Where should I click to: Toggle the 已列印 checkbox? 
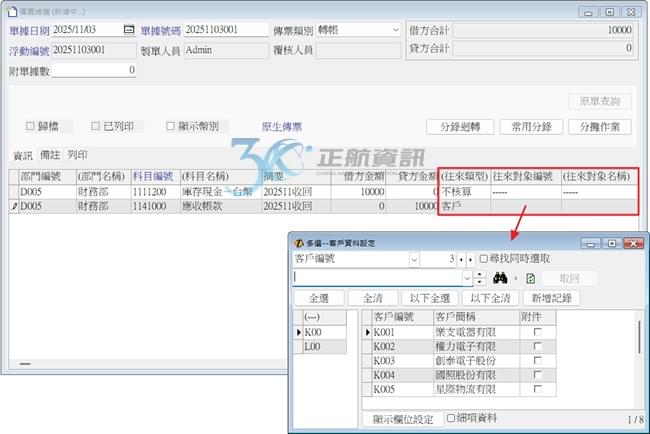[95, 126]
